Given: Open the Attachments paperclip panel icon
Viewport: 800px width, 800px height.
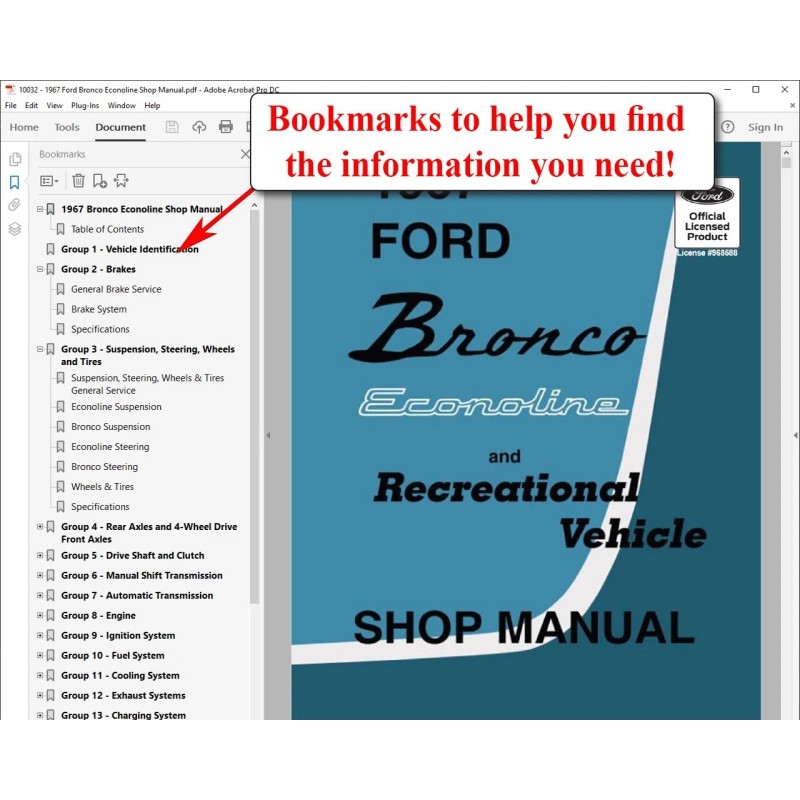Looking at the screenshot, I should coord(15,205).
